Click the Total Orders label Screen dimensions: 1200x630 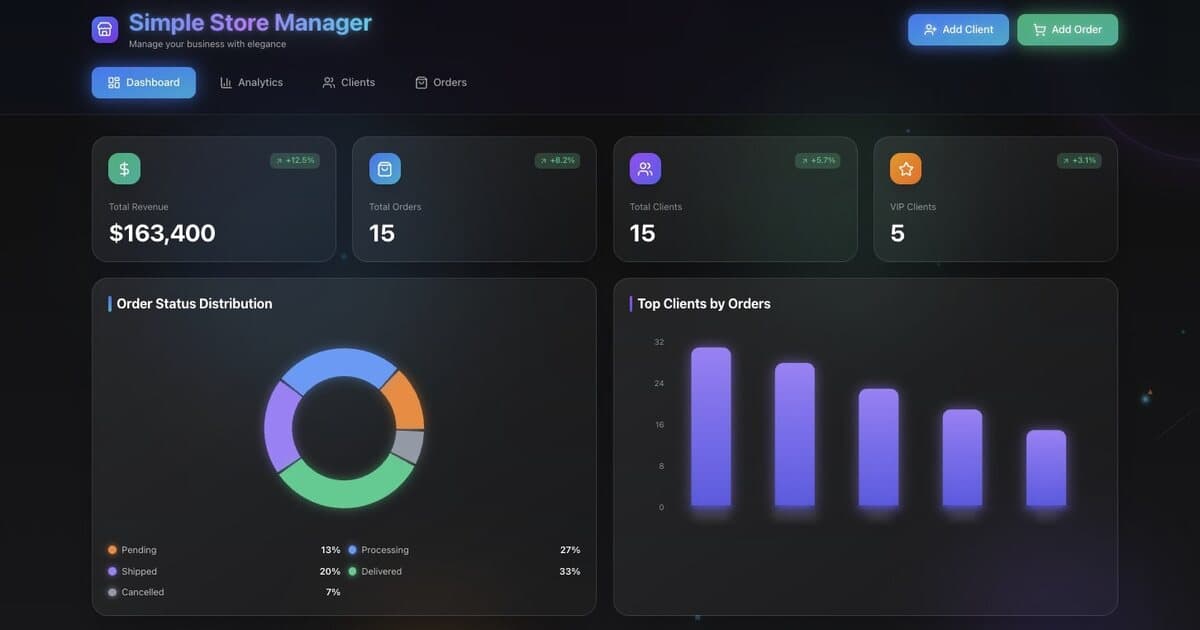click(395, 207)
